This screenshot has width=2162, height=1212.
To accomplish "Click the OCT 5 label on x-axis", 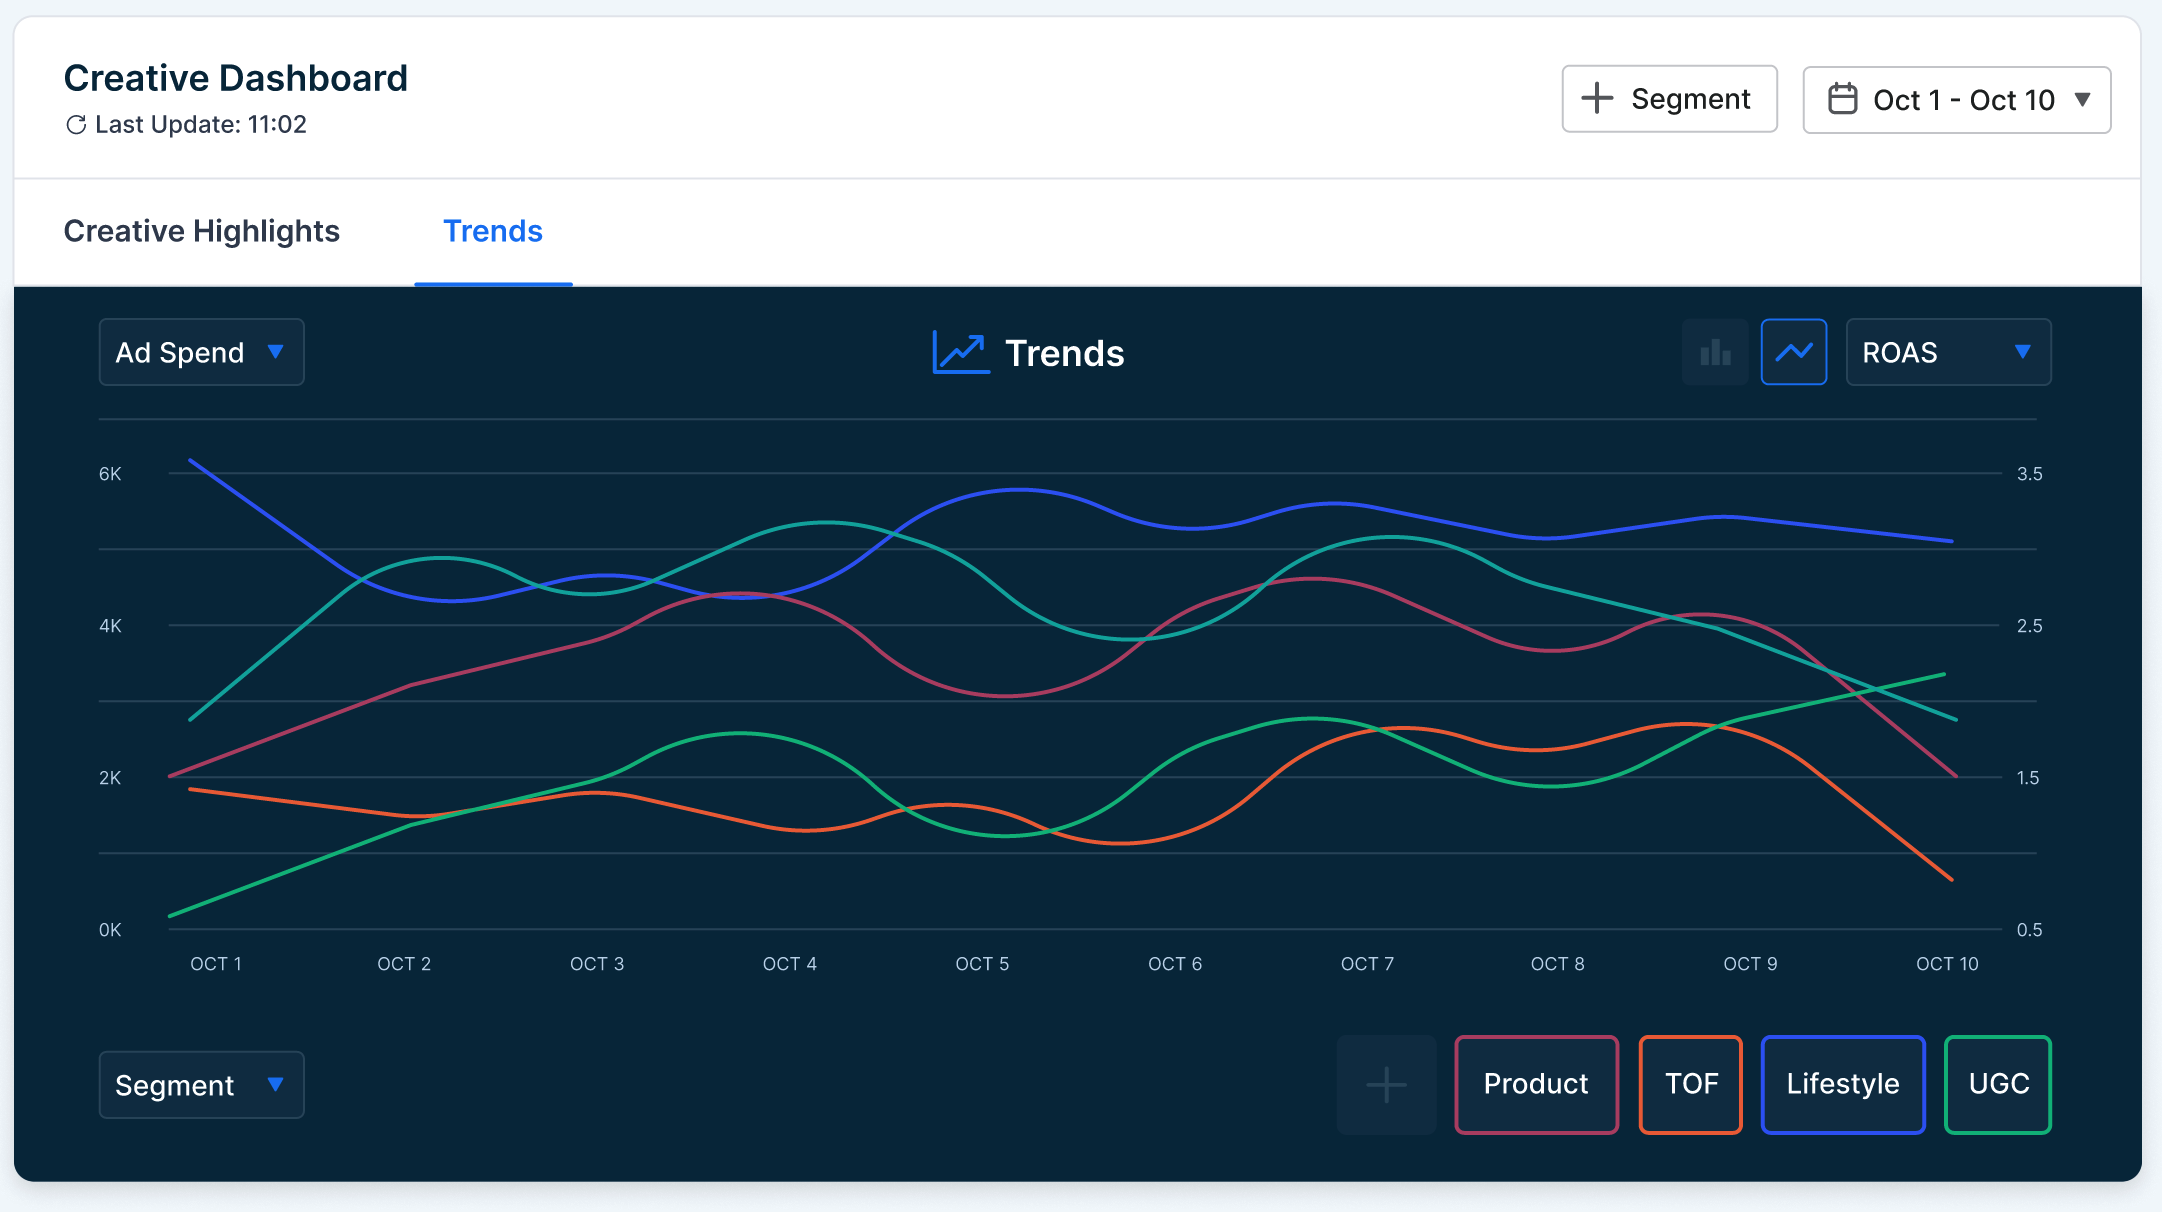I will [982, 963].
